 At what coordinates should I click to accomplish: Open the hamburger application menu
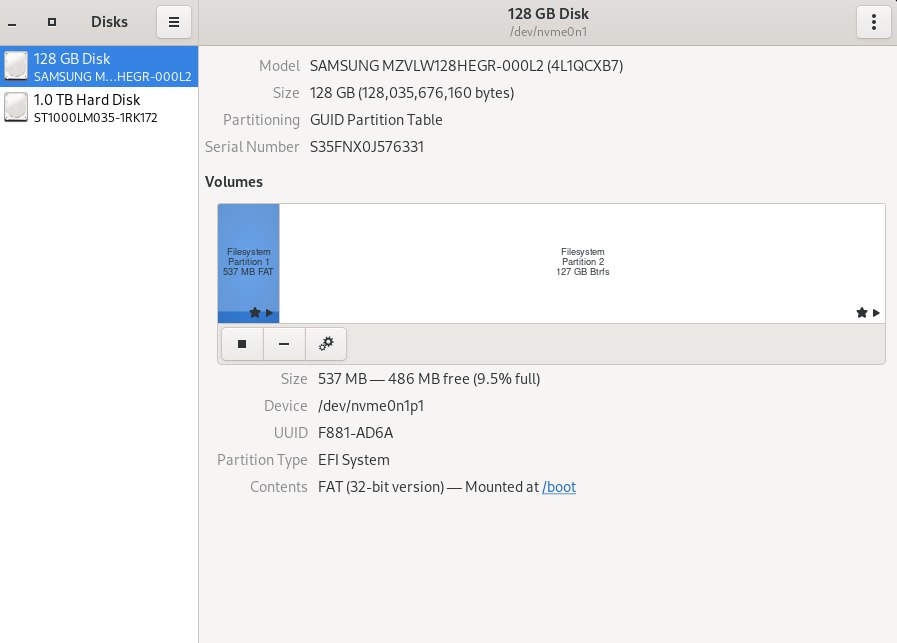pos(174,22)
